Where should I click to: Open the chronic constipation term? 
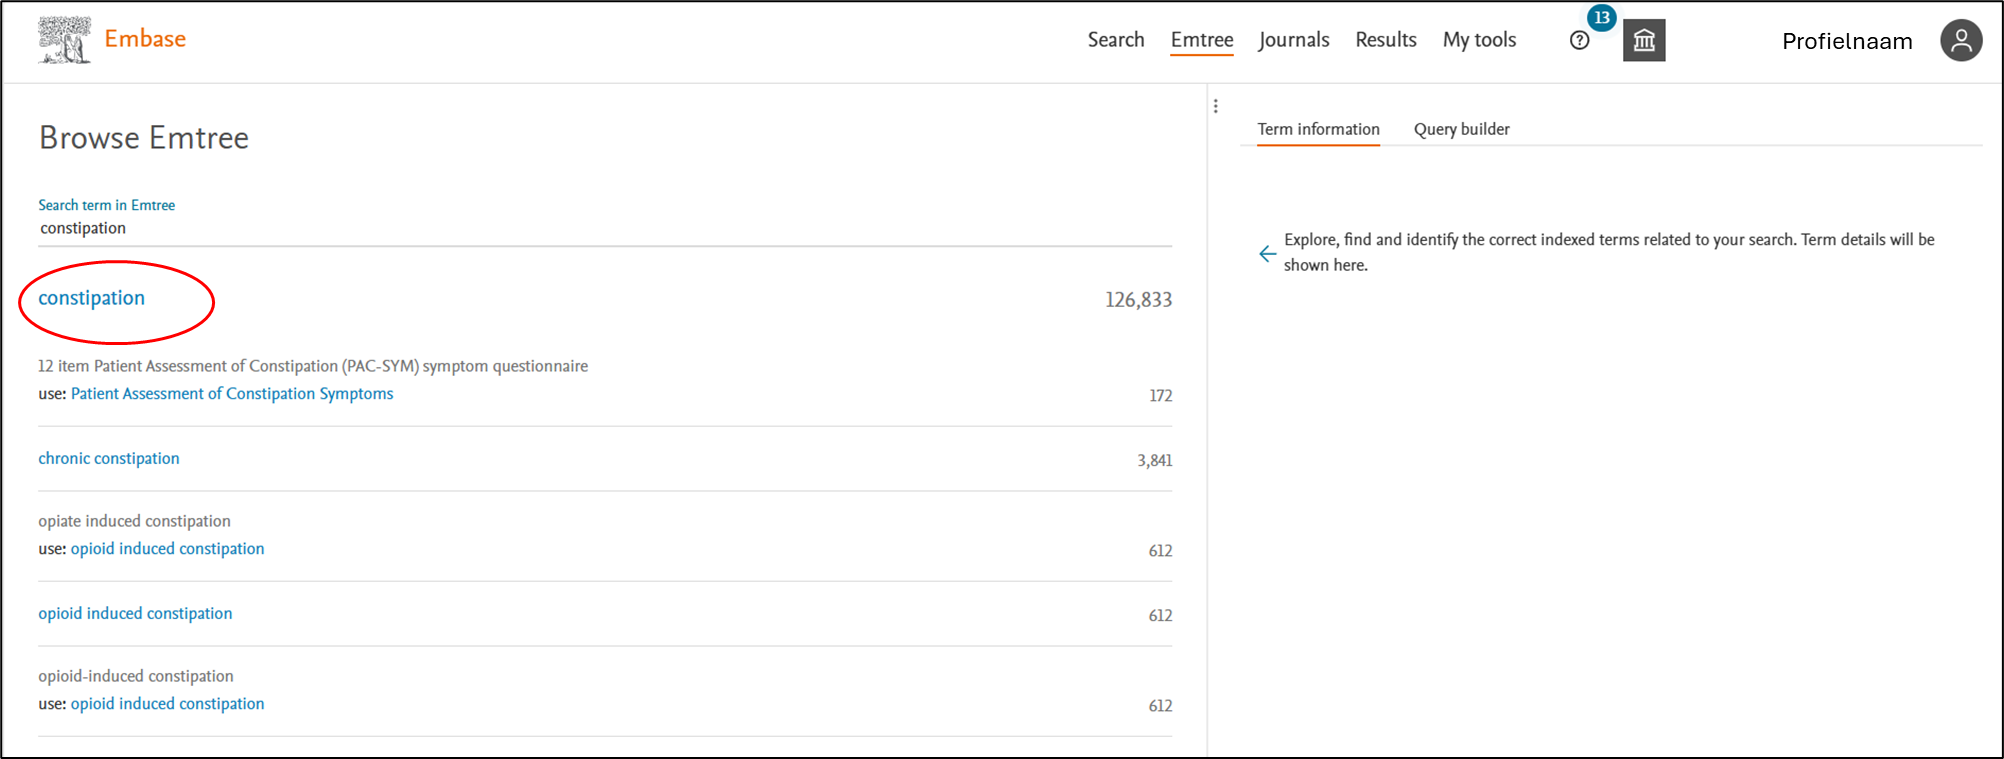pos(109,459)
